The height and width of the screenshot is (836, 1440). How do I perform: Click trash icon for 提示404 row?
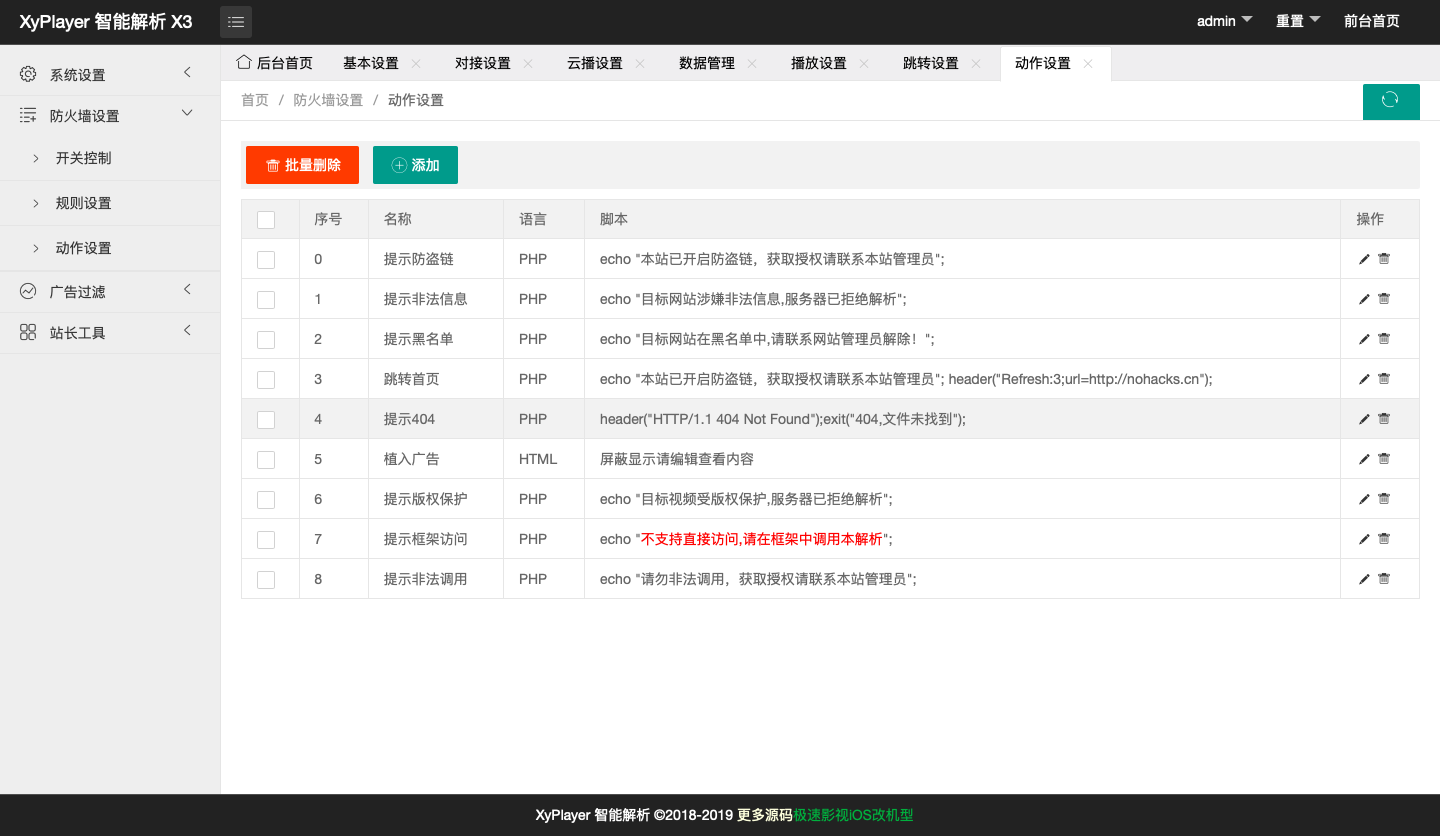1384,419
